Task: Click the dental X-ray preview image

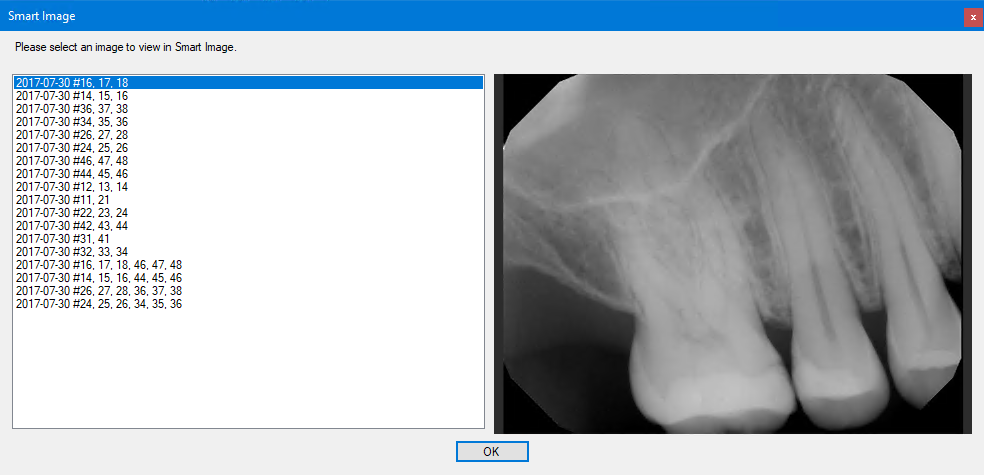Action: tap(732, 253)
